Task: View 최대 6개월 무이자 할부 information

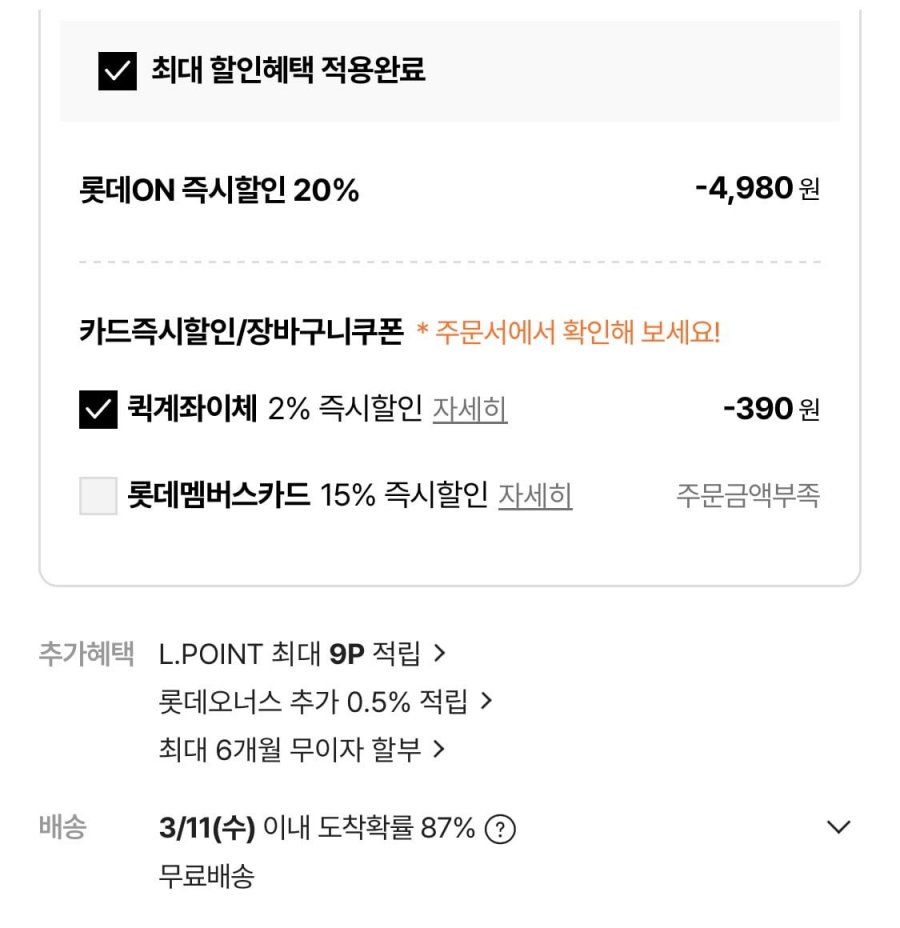Action: [x=290, y=748]
